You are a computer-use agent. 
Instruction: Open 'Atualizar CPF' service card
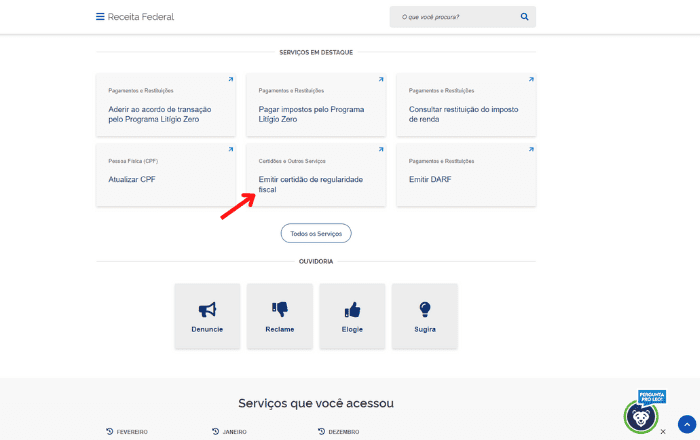(x=132, y=179)
